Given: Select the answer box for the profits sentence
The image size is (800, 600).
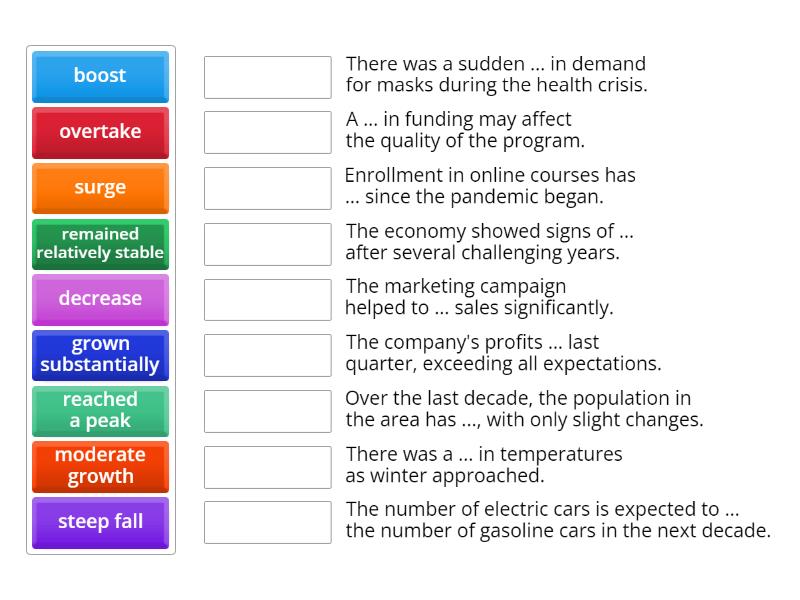Looking at the screenshot, I should (266, 355).
